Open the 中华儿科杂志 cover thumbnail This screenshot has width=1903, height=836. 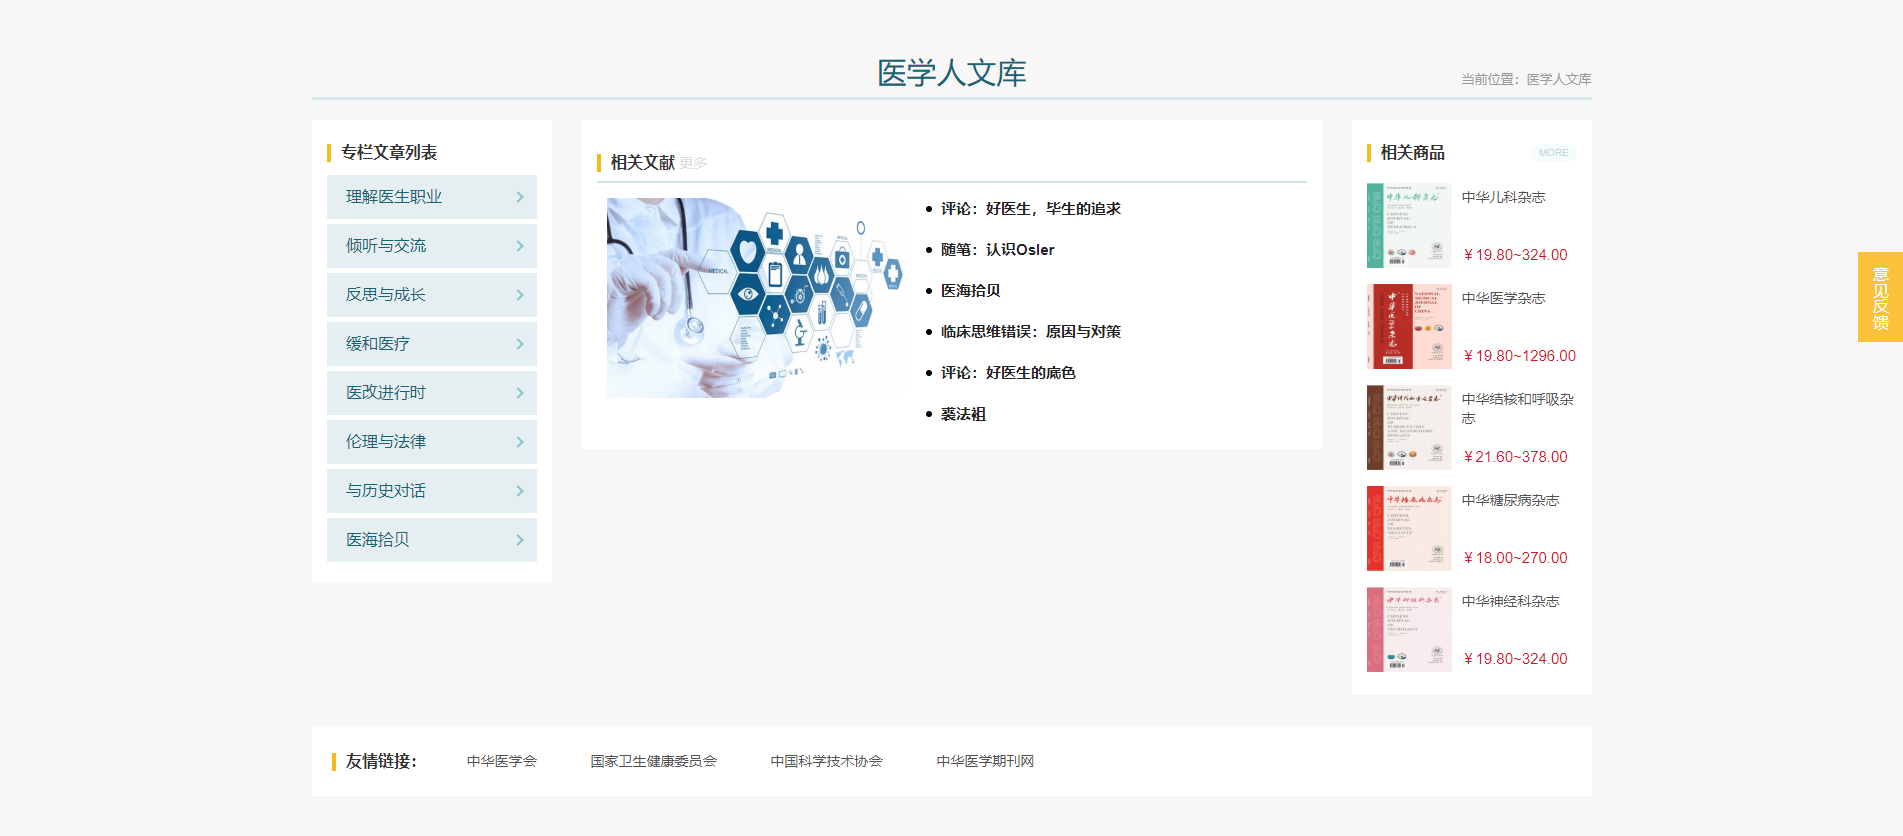coord(1408,226)
